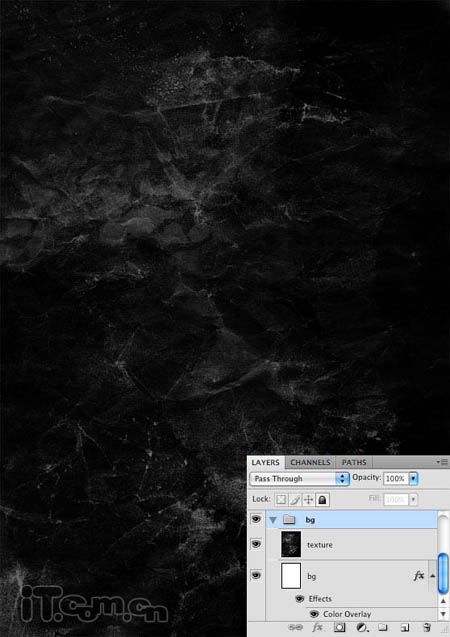Image resolution: width=450 pixels, height=637 pixels.
Task: Click the lock image pixels brush icon
Action: pyautogui.click(x=295, y=499)
